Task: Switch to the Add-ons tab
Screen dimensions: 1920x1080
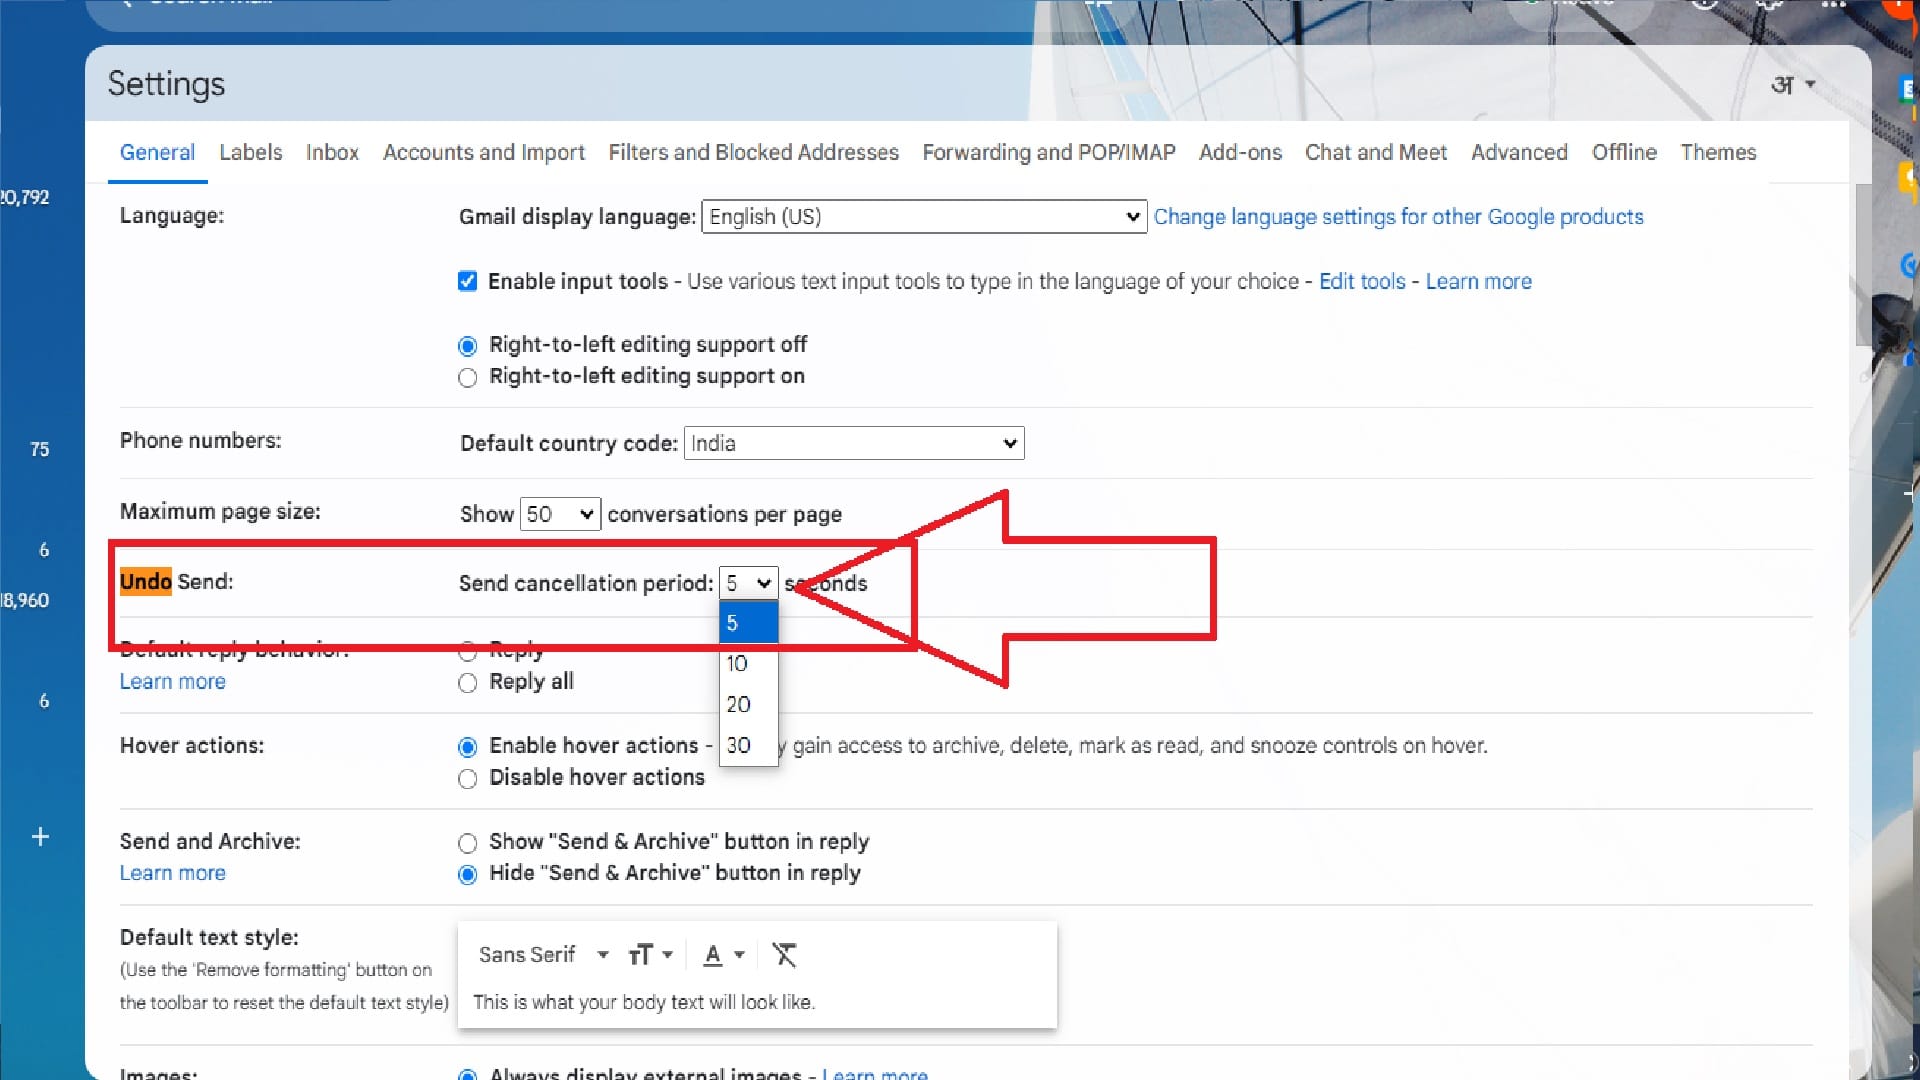Action: pos(1240,152)
